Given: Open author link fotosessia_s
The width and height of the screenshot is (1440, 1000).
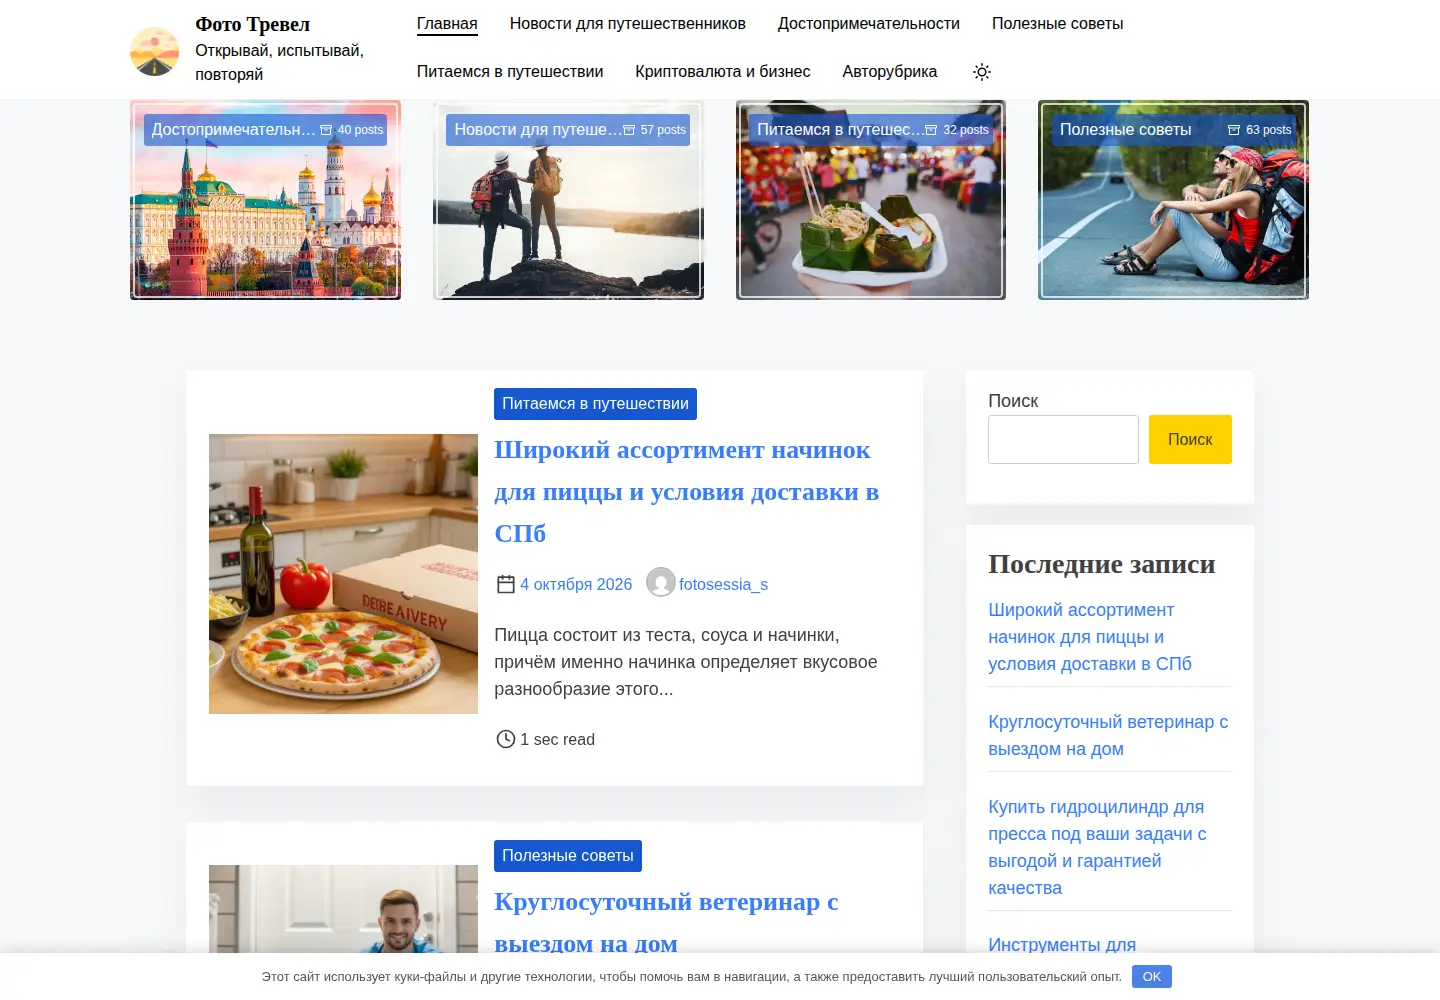Looking at the screenshot, I should click(x=724, y=584).
